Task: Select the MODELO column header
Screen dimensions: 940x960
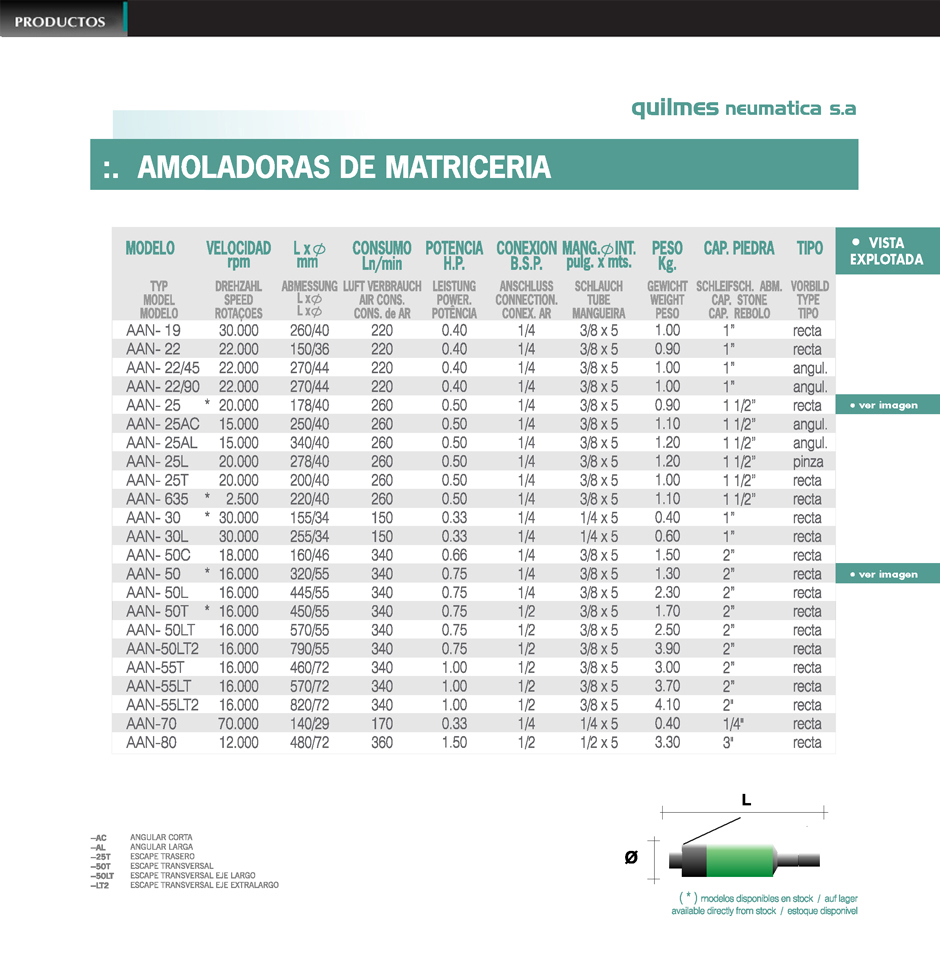Action: [150, 248]
